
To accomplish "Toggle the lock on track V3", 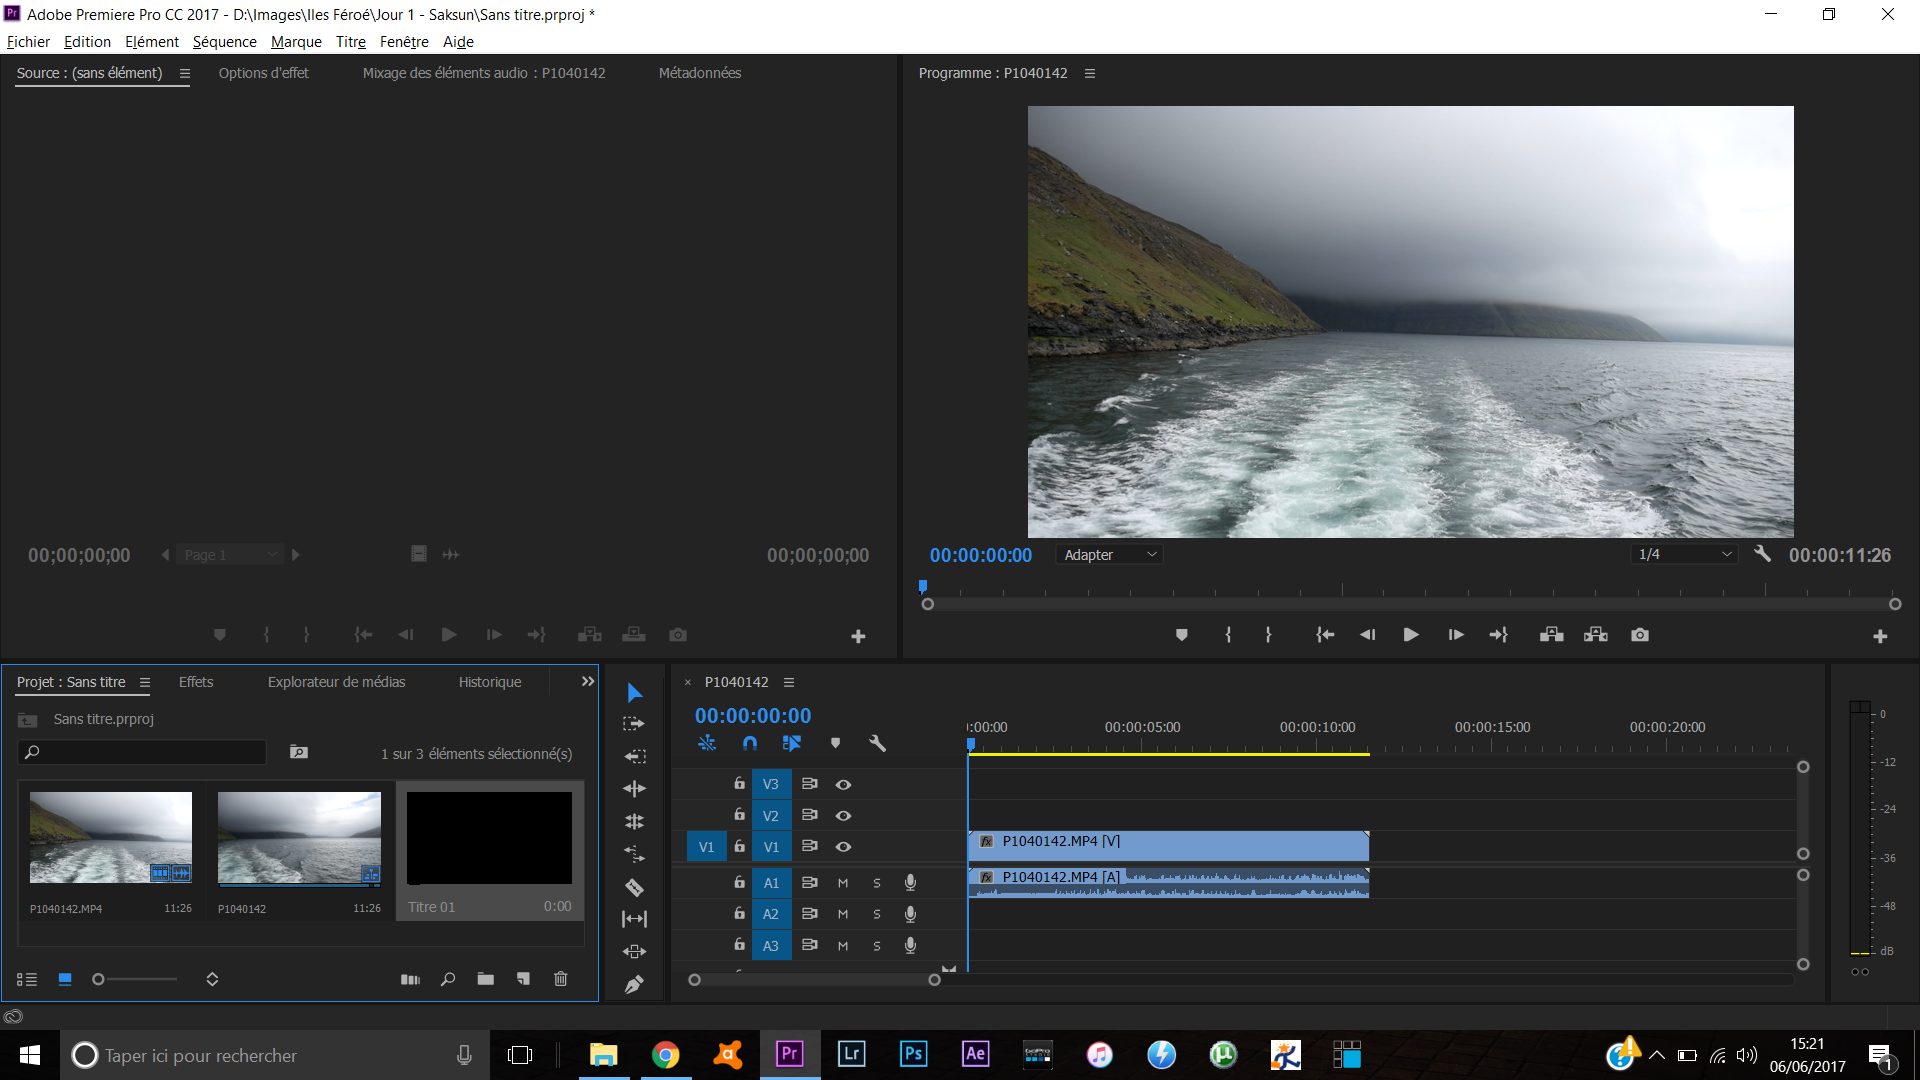I will tap(739, 784).
